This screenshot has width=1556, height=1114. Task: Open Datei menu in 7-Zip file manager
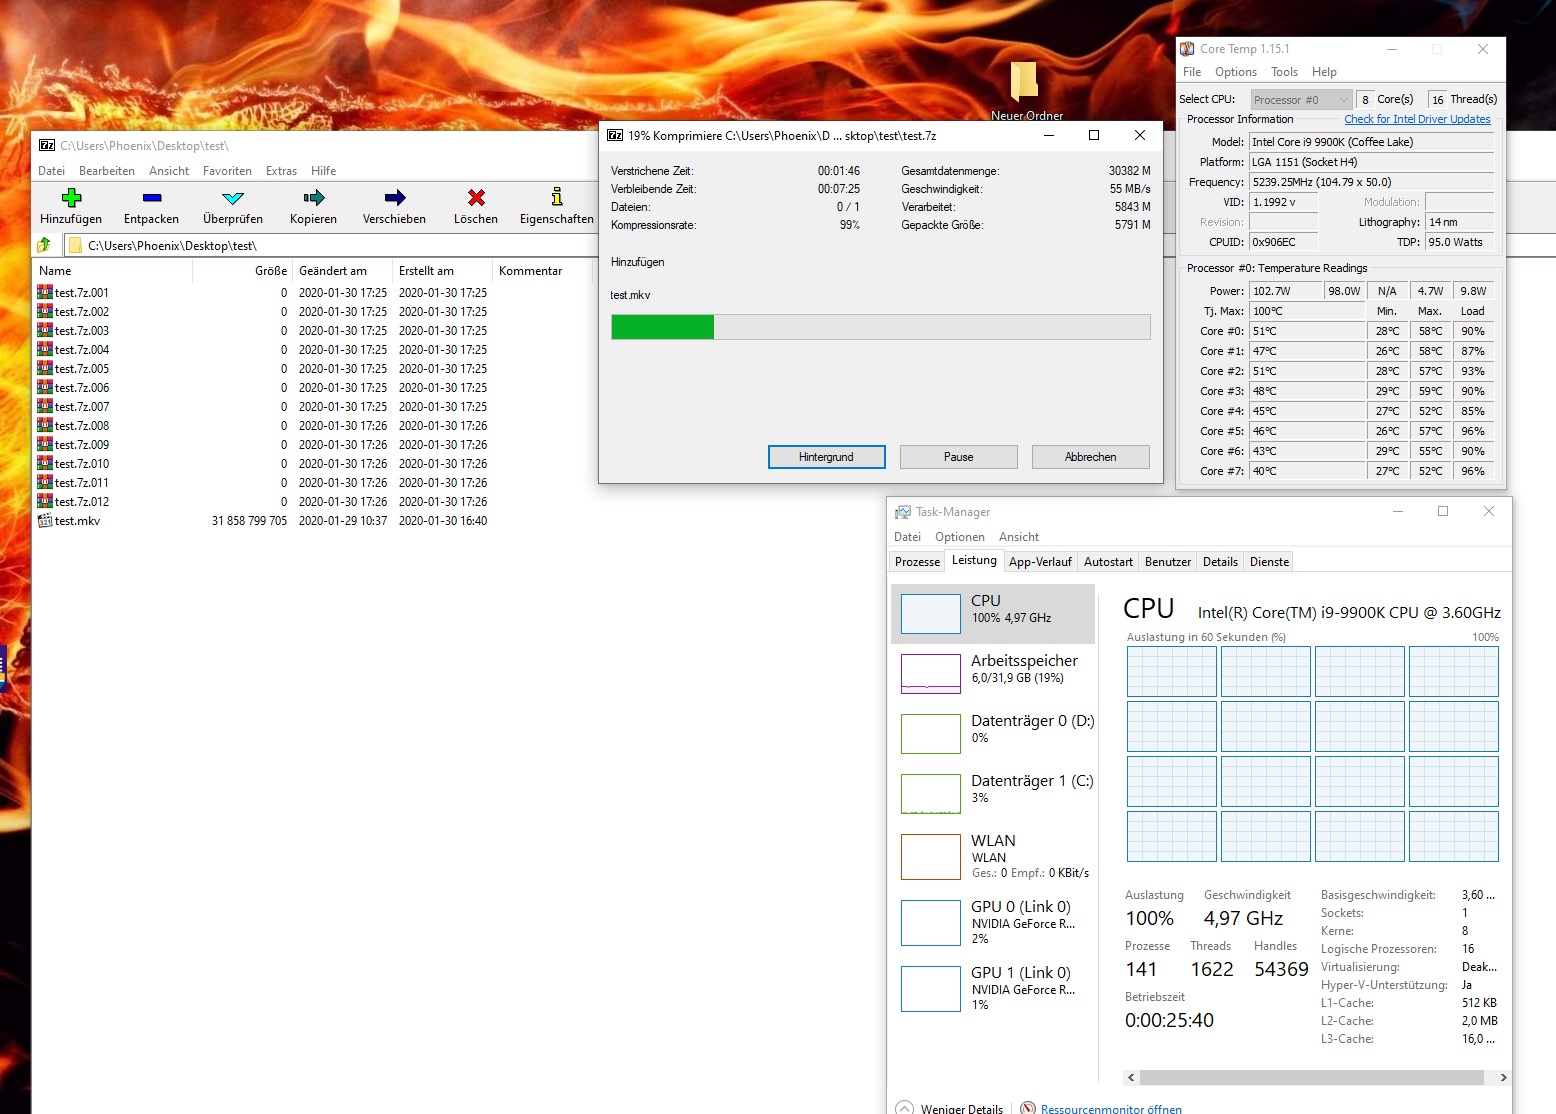(x=51, y=170)
